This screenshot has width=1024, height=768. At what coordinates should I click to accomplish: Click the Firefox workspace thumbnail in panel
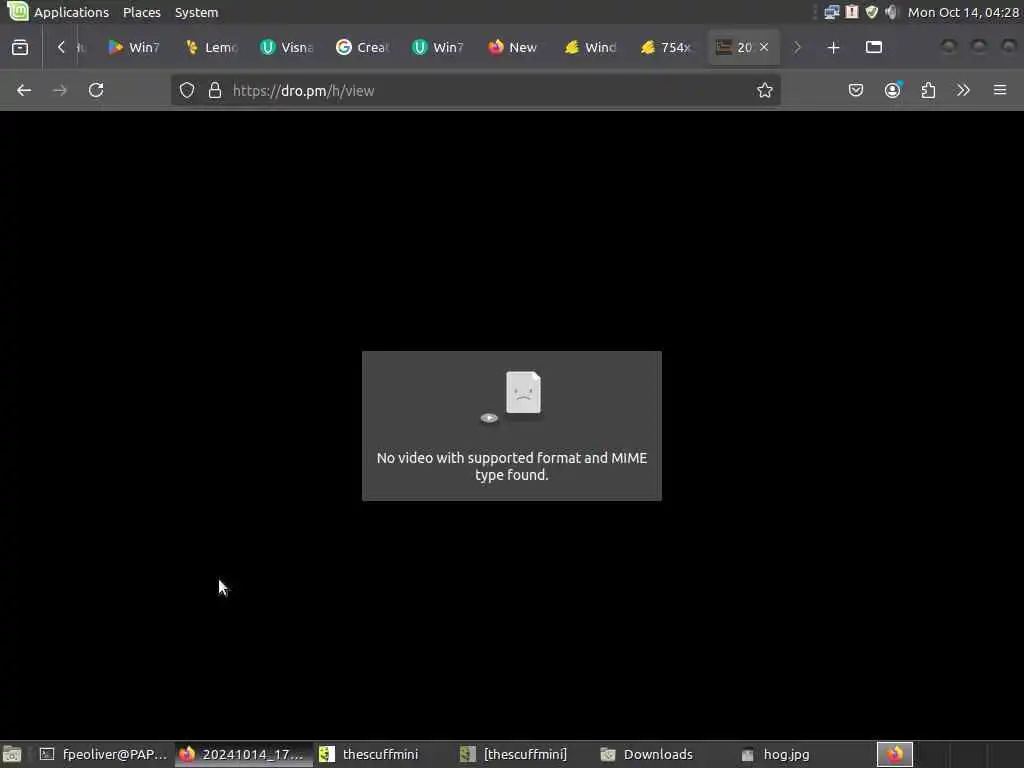pyautogui.click(x=895, y=754)
